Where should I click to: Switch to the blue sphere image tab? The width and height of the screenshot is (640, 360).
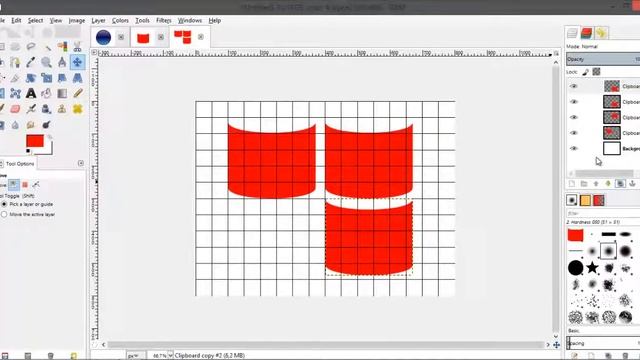point(104,37)
